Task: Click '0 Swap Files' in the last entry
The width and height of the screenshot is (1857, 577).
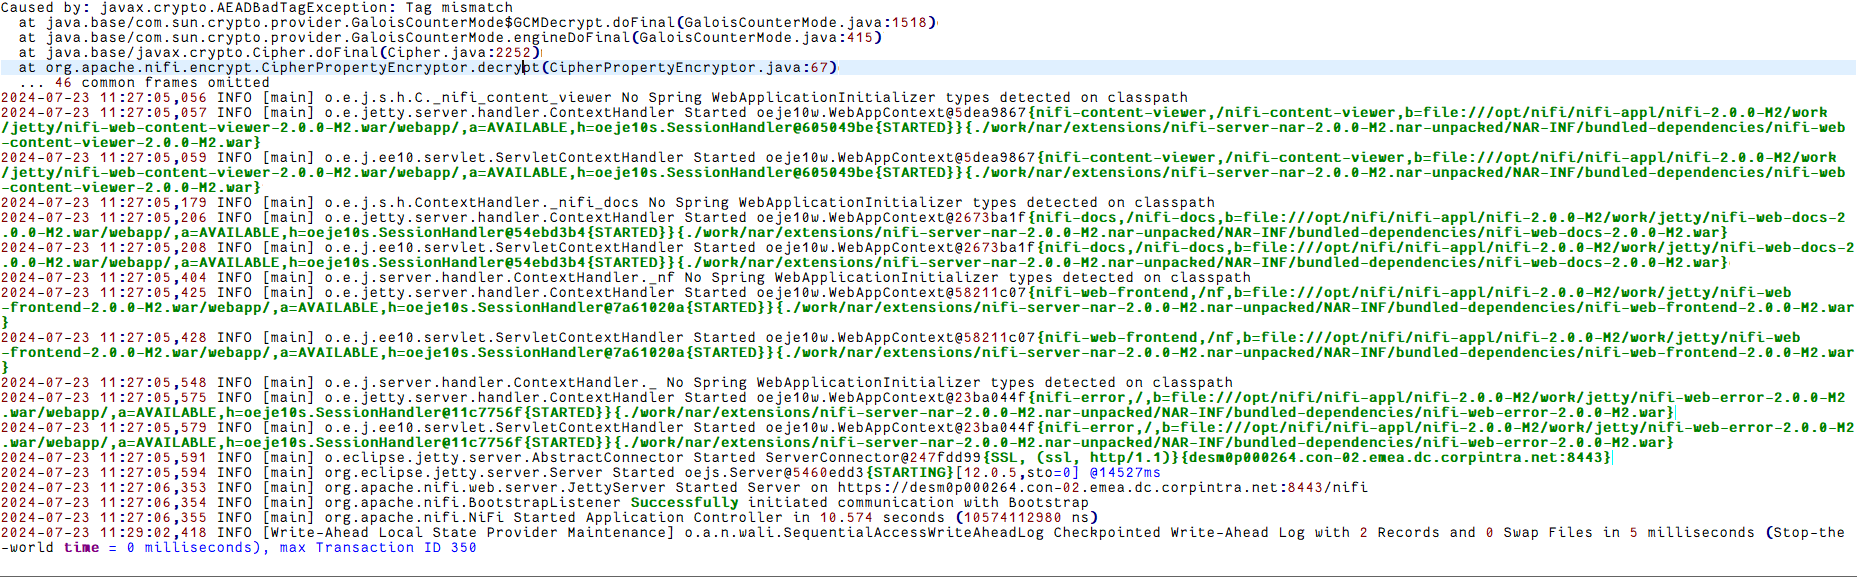Action: pyautogui.click(x=1539, y=532)
